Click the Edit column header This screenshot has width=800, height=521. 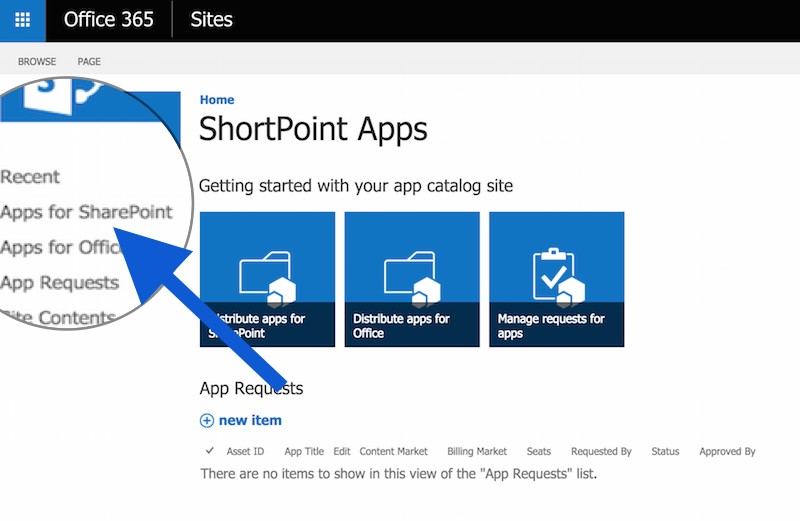click(x=342, y=451)
